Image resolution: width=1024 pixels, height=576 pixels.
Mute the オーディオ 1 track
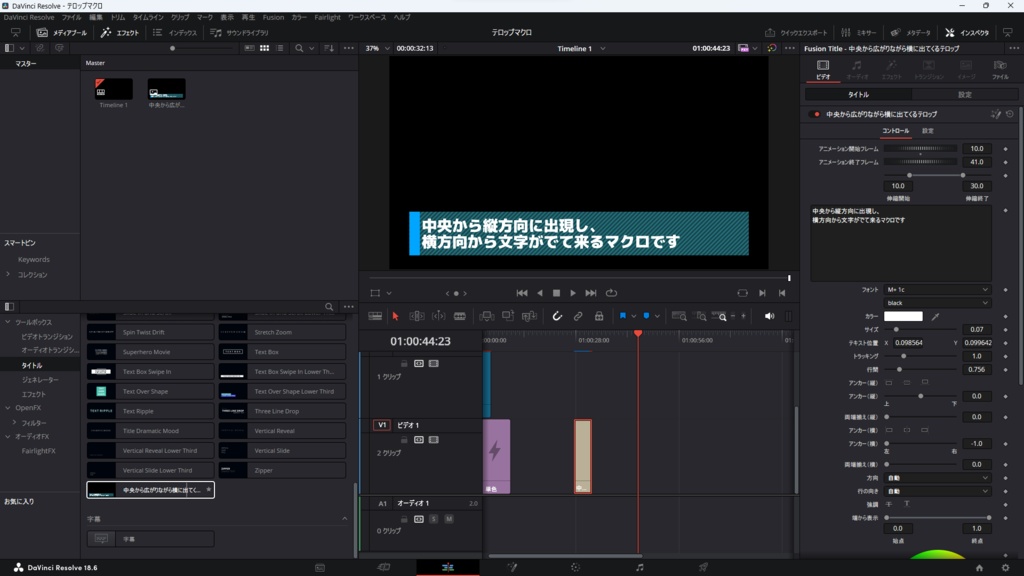449,519
